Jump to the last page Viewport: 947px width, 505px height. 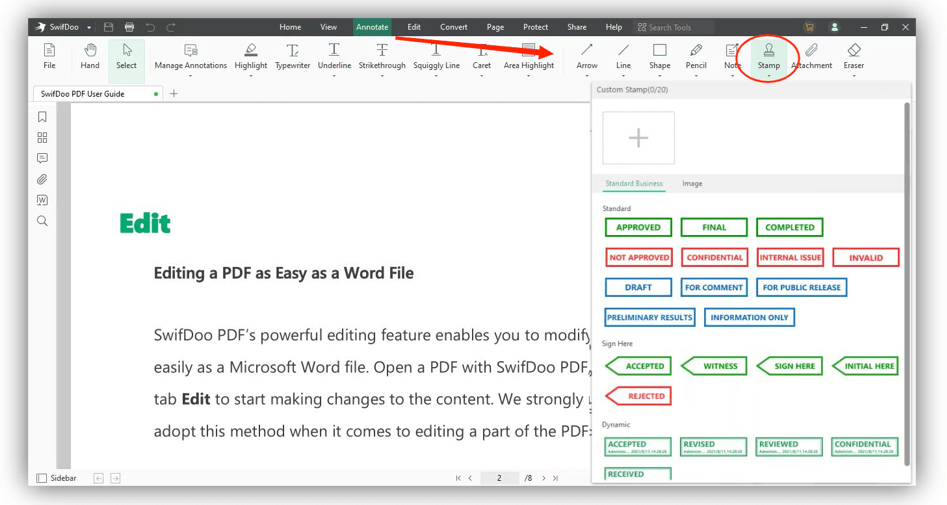pos(556,478)
